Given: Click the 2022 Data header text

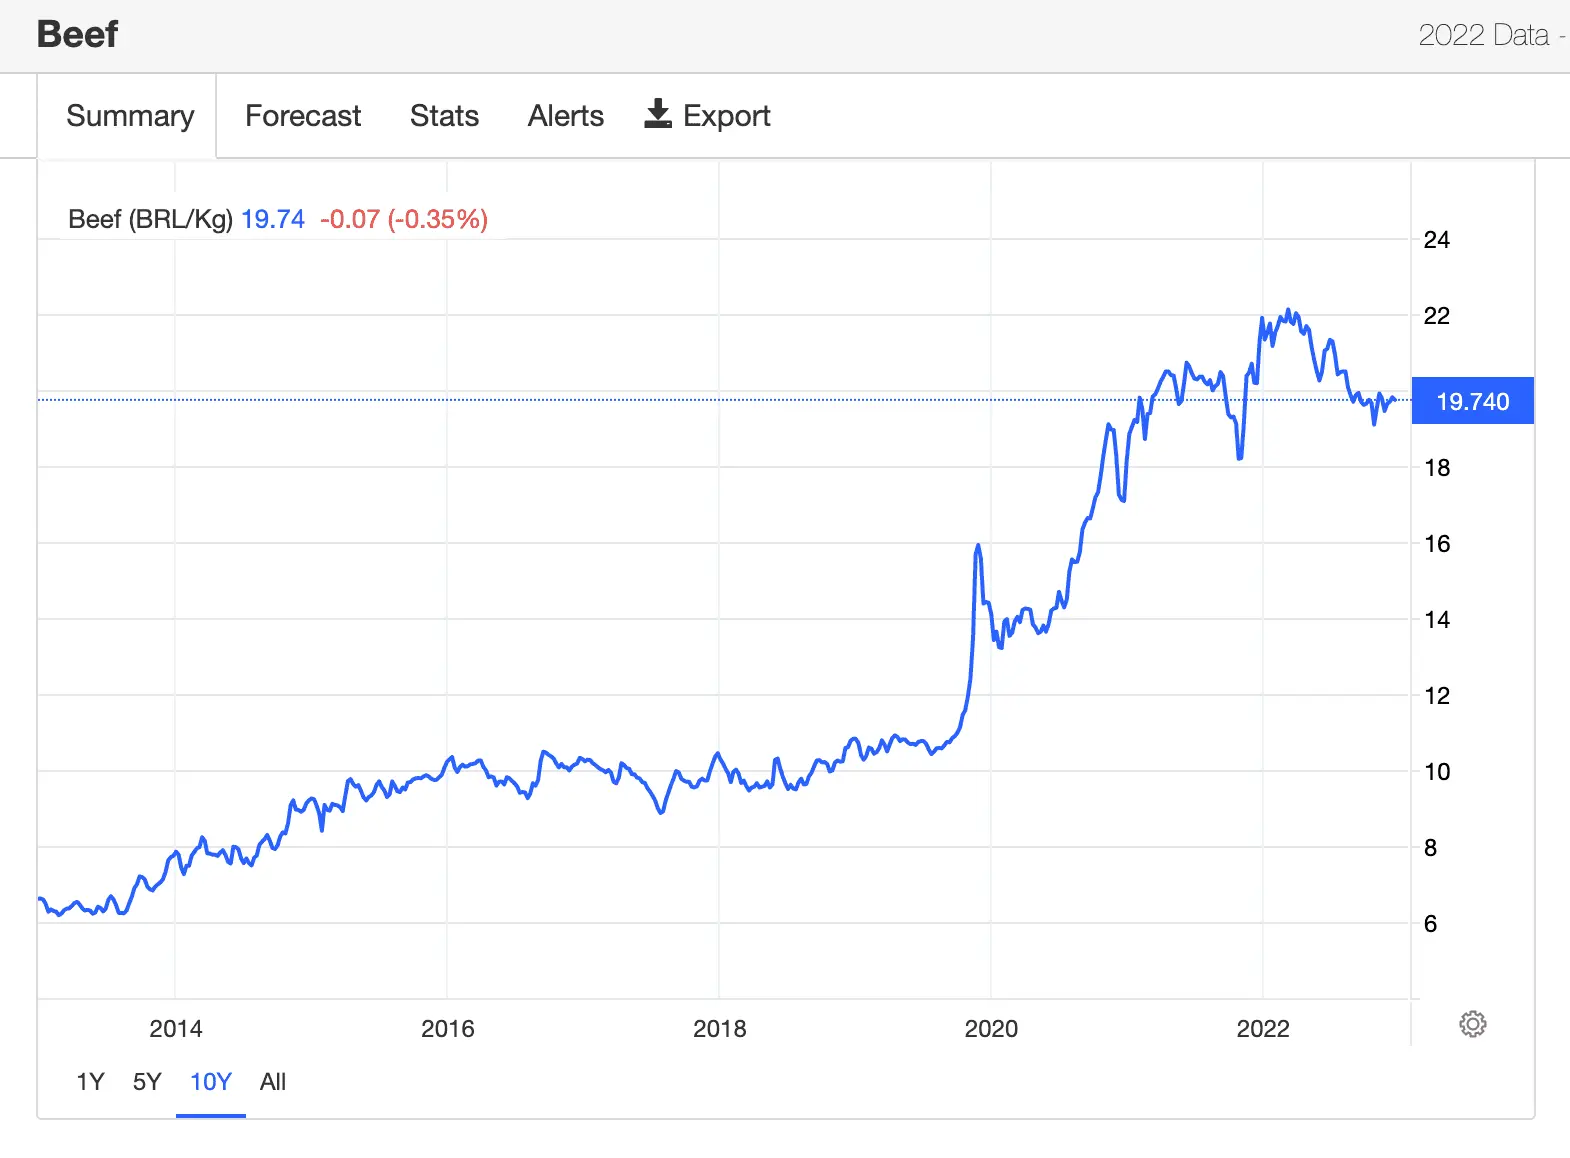Looking at the screenshot, I should click(x=1483, y=35).
